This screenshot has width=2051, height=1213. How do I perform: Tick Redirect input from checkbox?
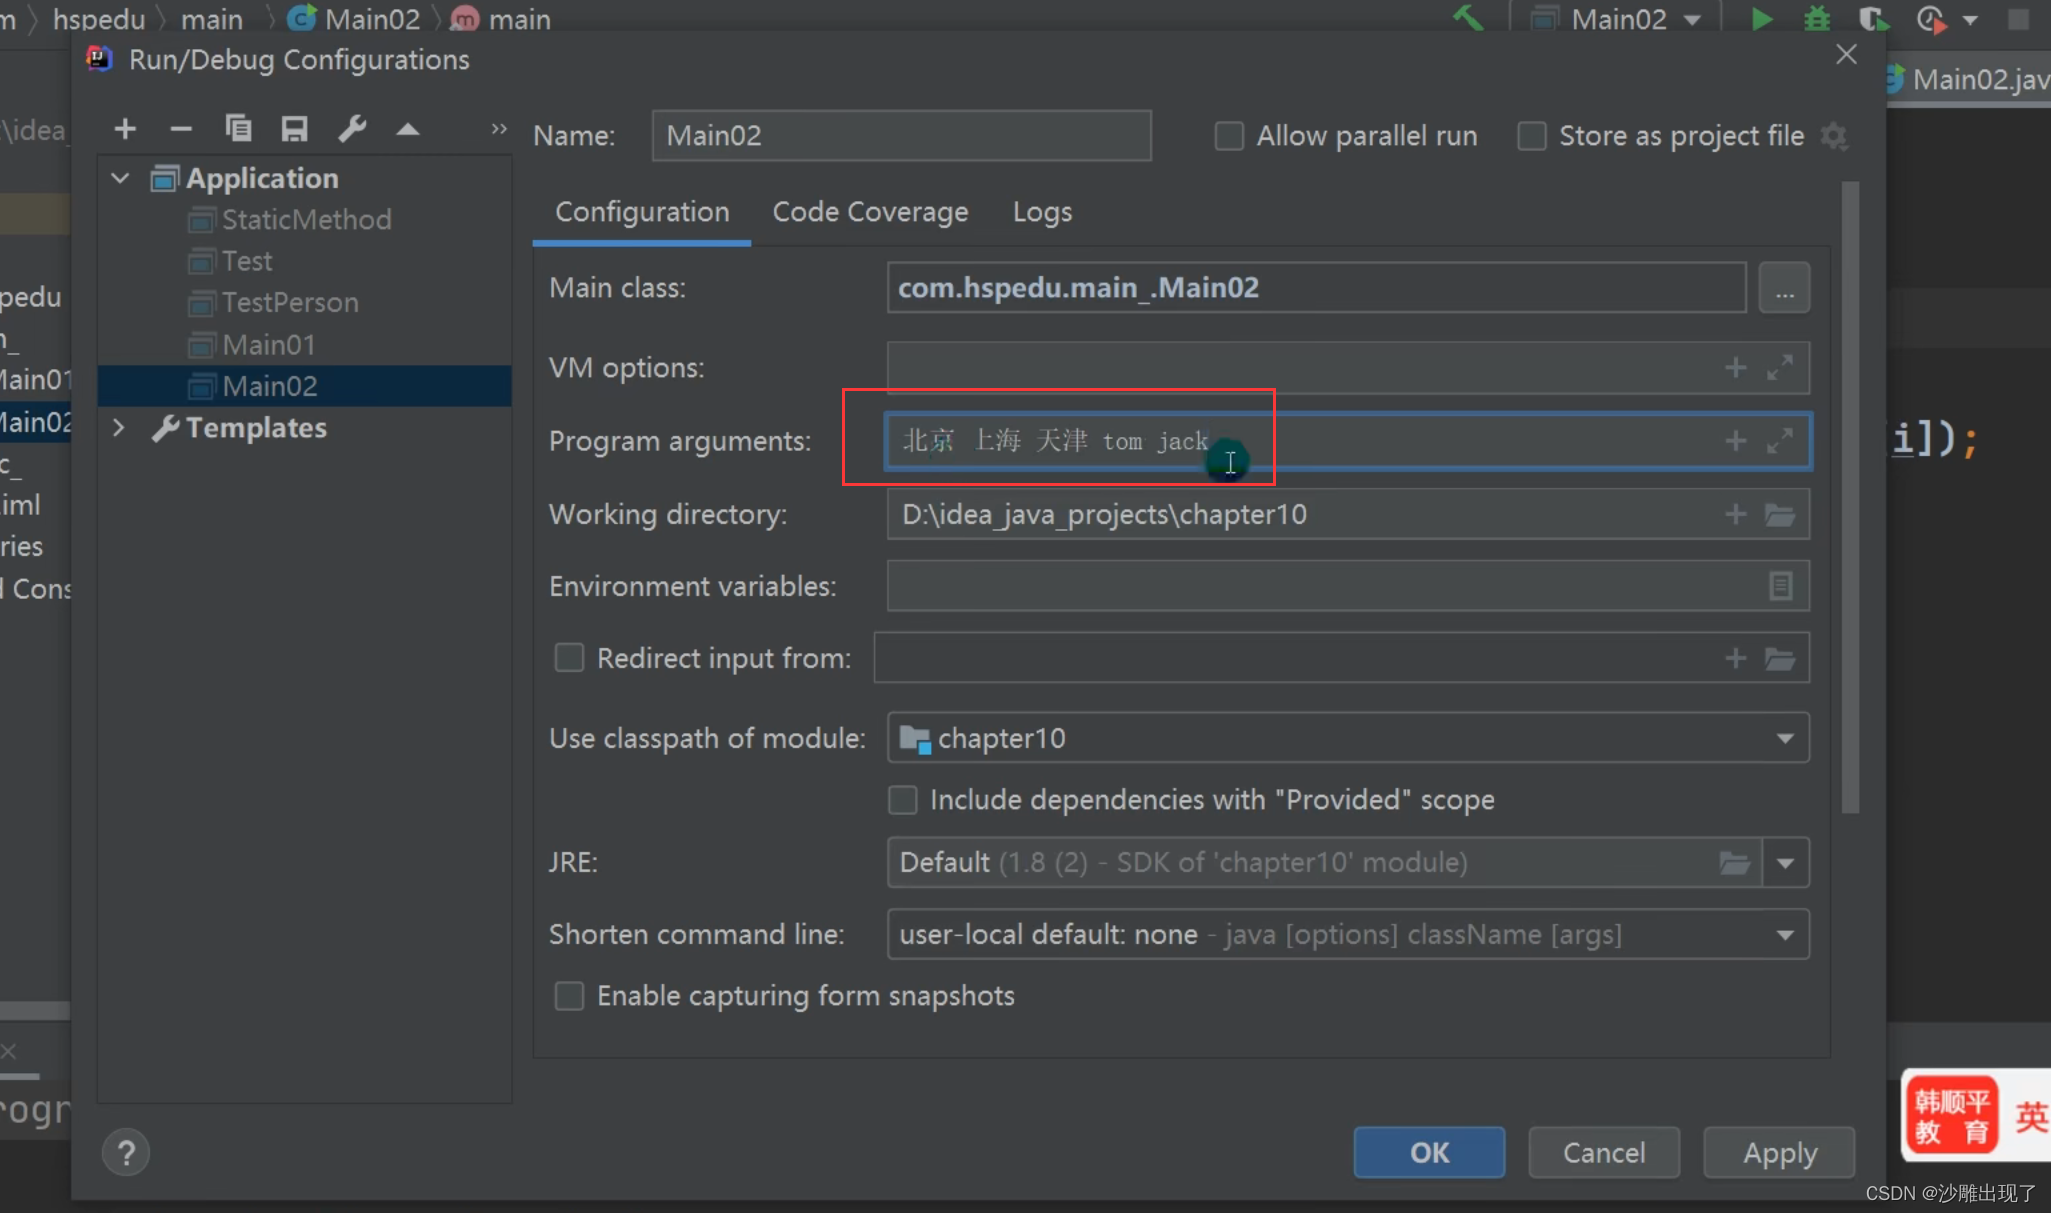[569, 658]
